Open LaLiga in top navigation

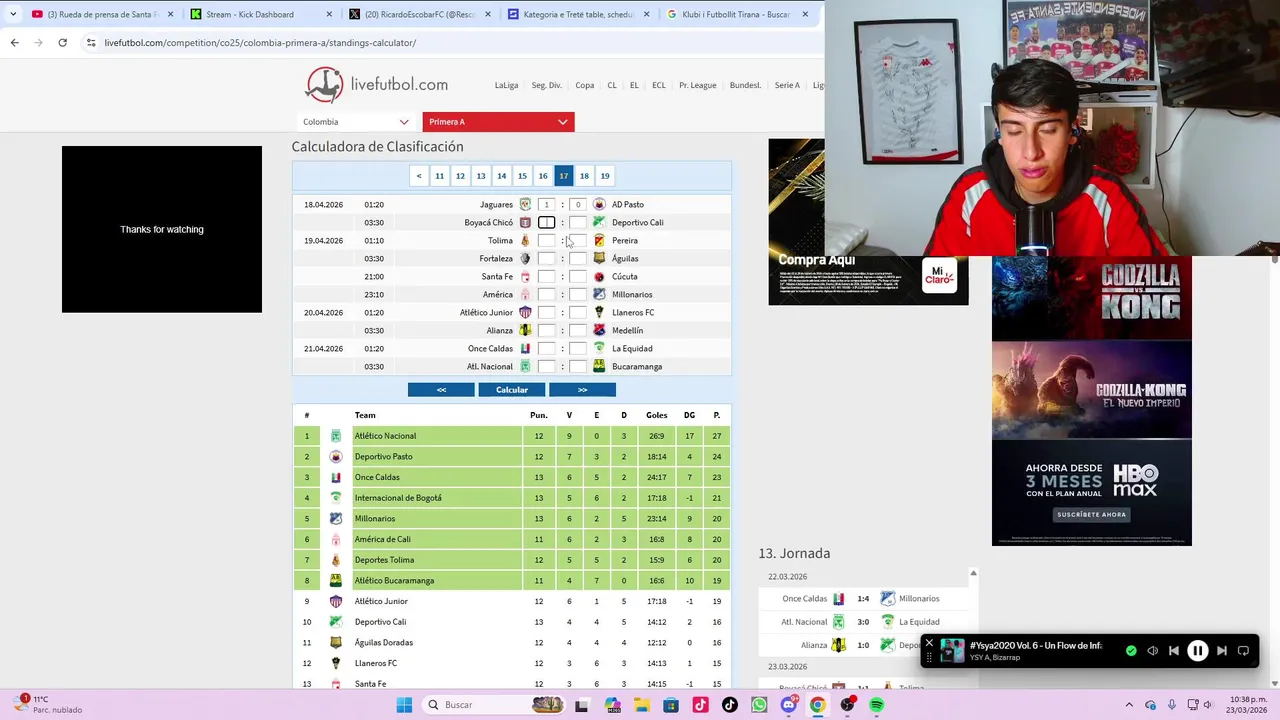pos(506,85)
